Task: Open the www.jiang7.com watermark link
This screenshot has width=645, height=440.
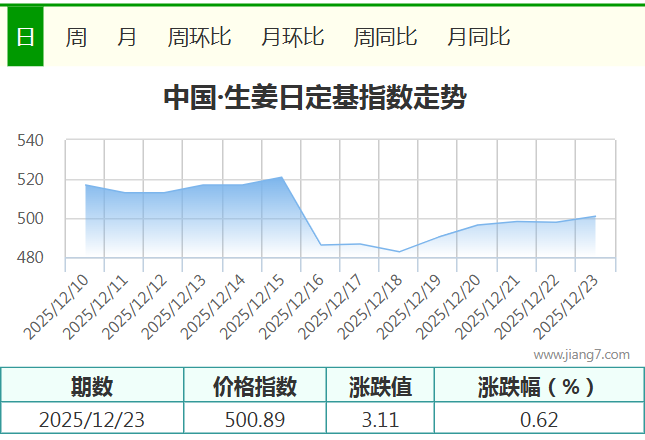Action: click(x=581, y=354)
